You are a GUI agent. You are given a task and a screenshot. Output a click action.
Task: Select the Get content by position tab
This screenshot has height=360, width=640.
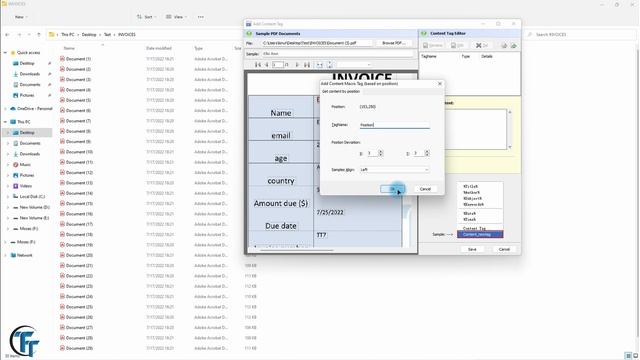pos(341,91)
